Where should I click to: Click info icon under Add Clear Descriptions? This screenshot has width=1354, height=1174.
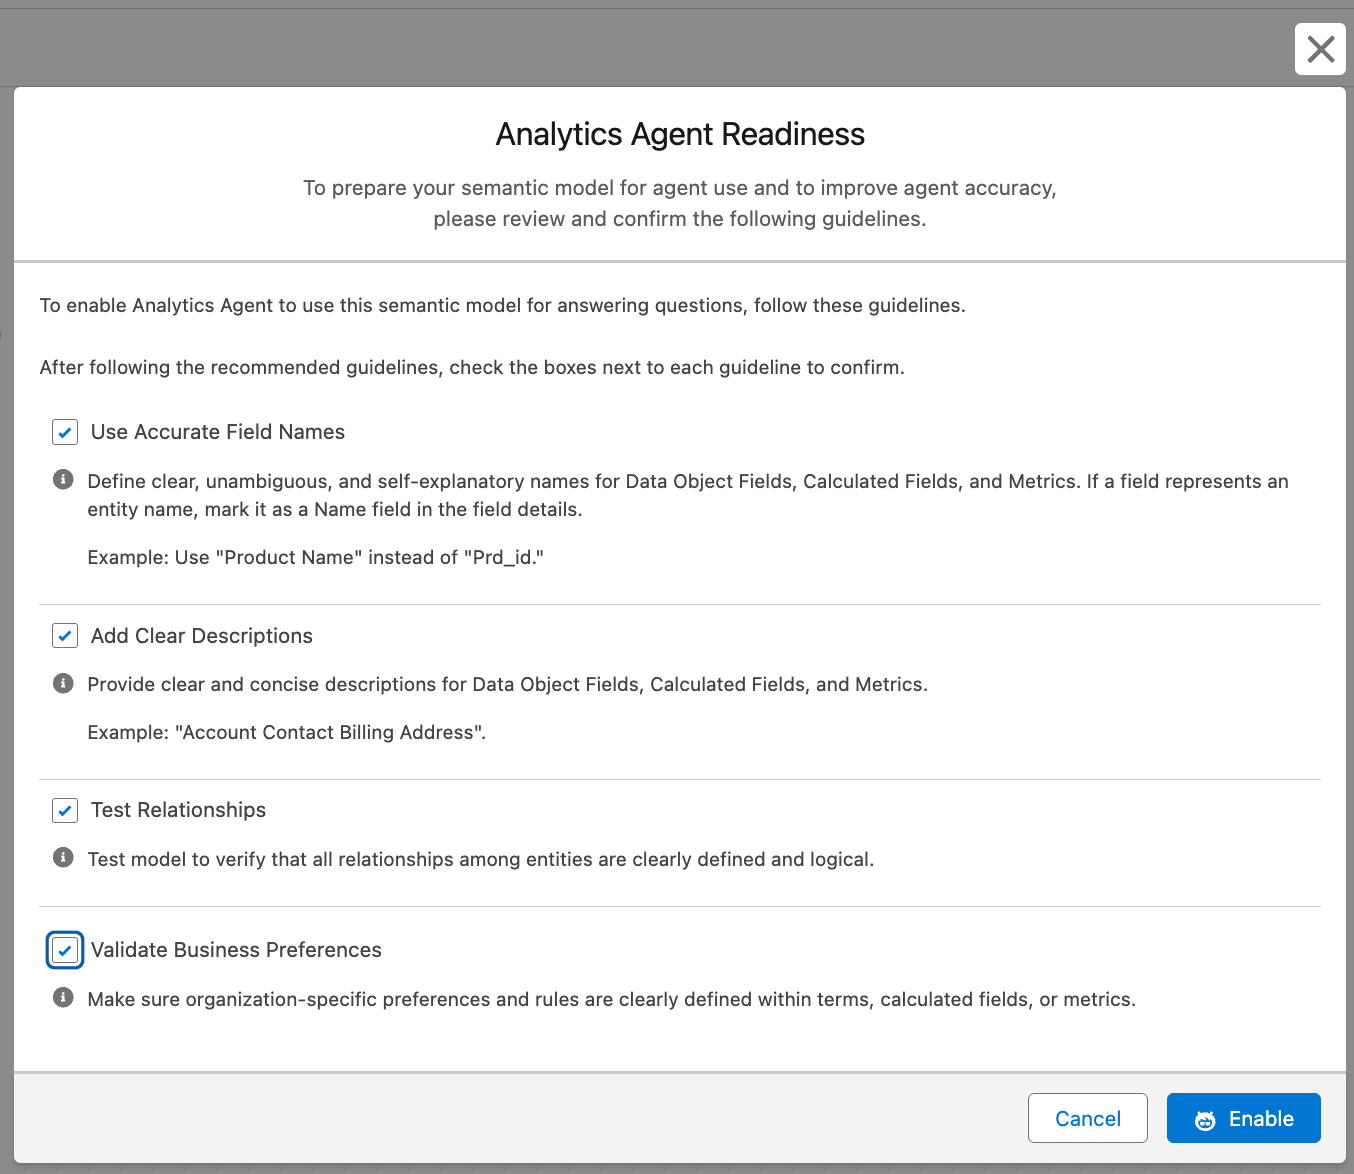pos(63,684)
